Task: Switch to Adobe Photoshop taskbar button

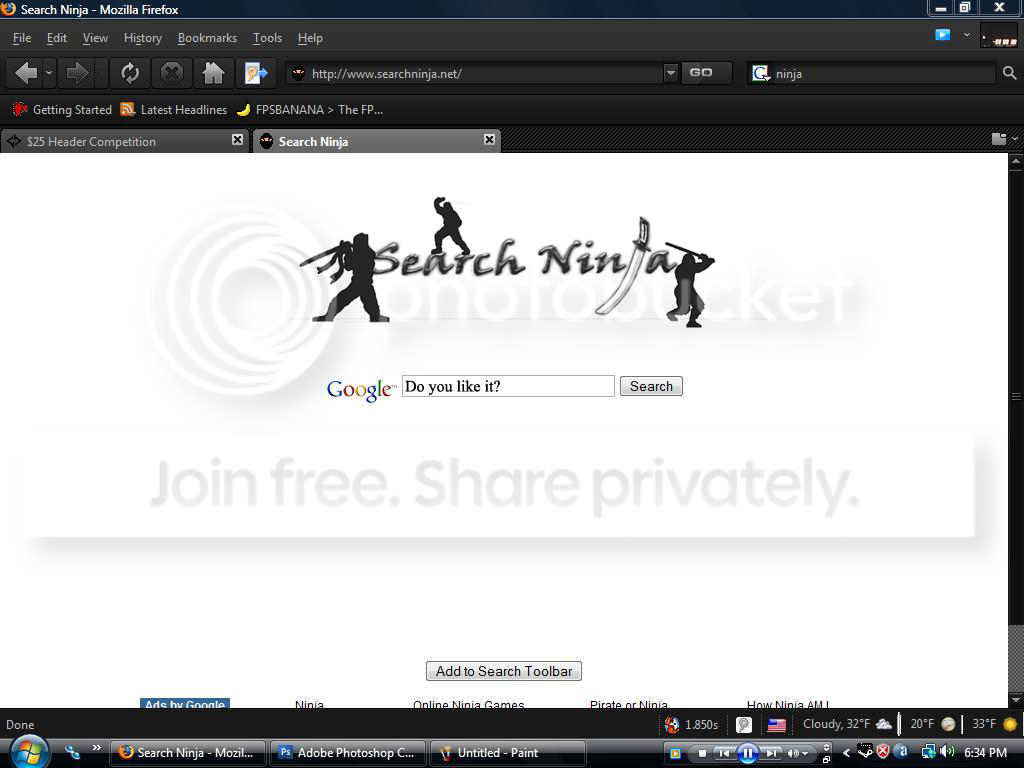Action: coord(348,753)
